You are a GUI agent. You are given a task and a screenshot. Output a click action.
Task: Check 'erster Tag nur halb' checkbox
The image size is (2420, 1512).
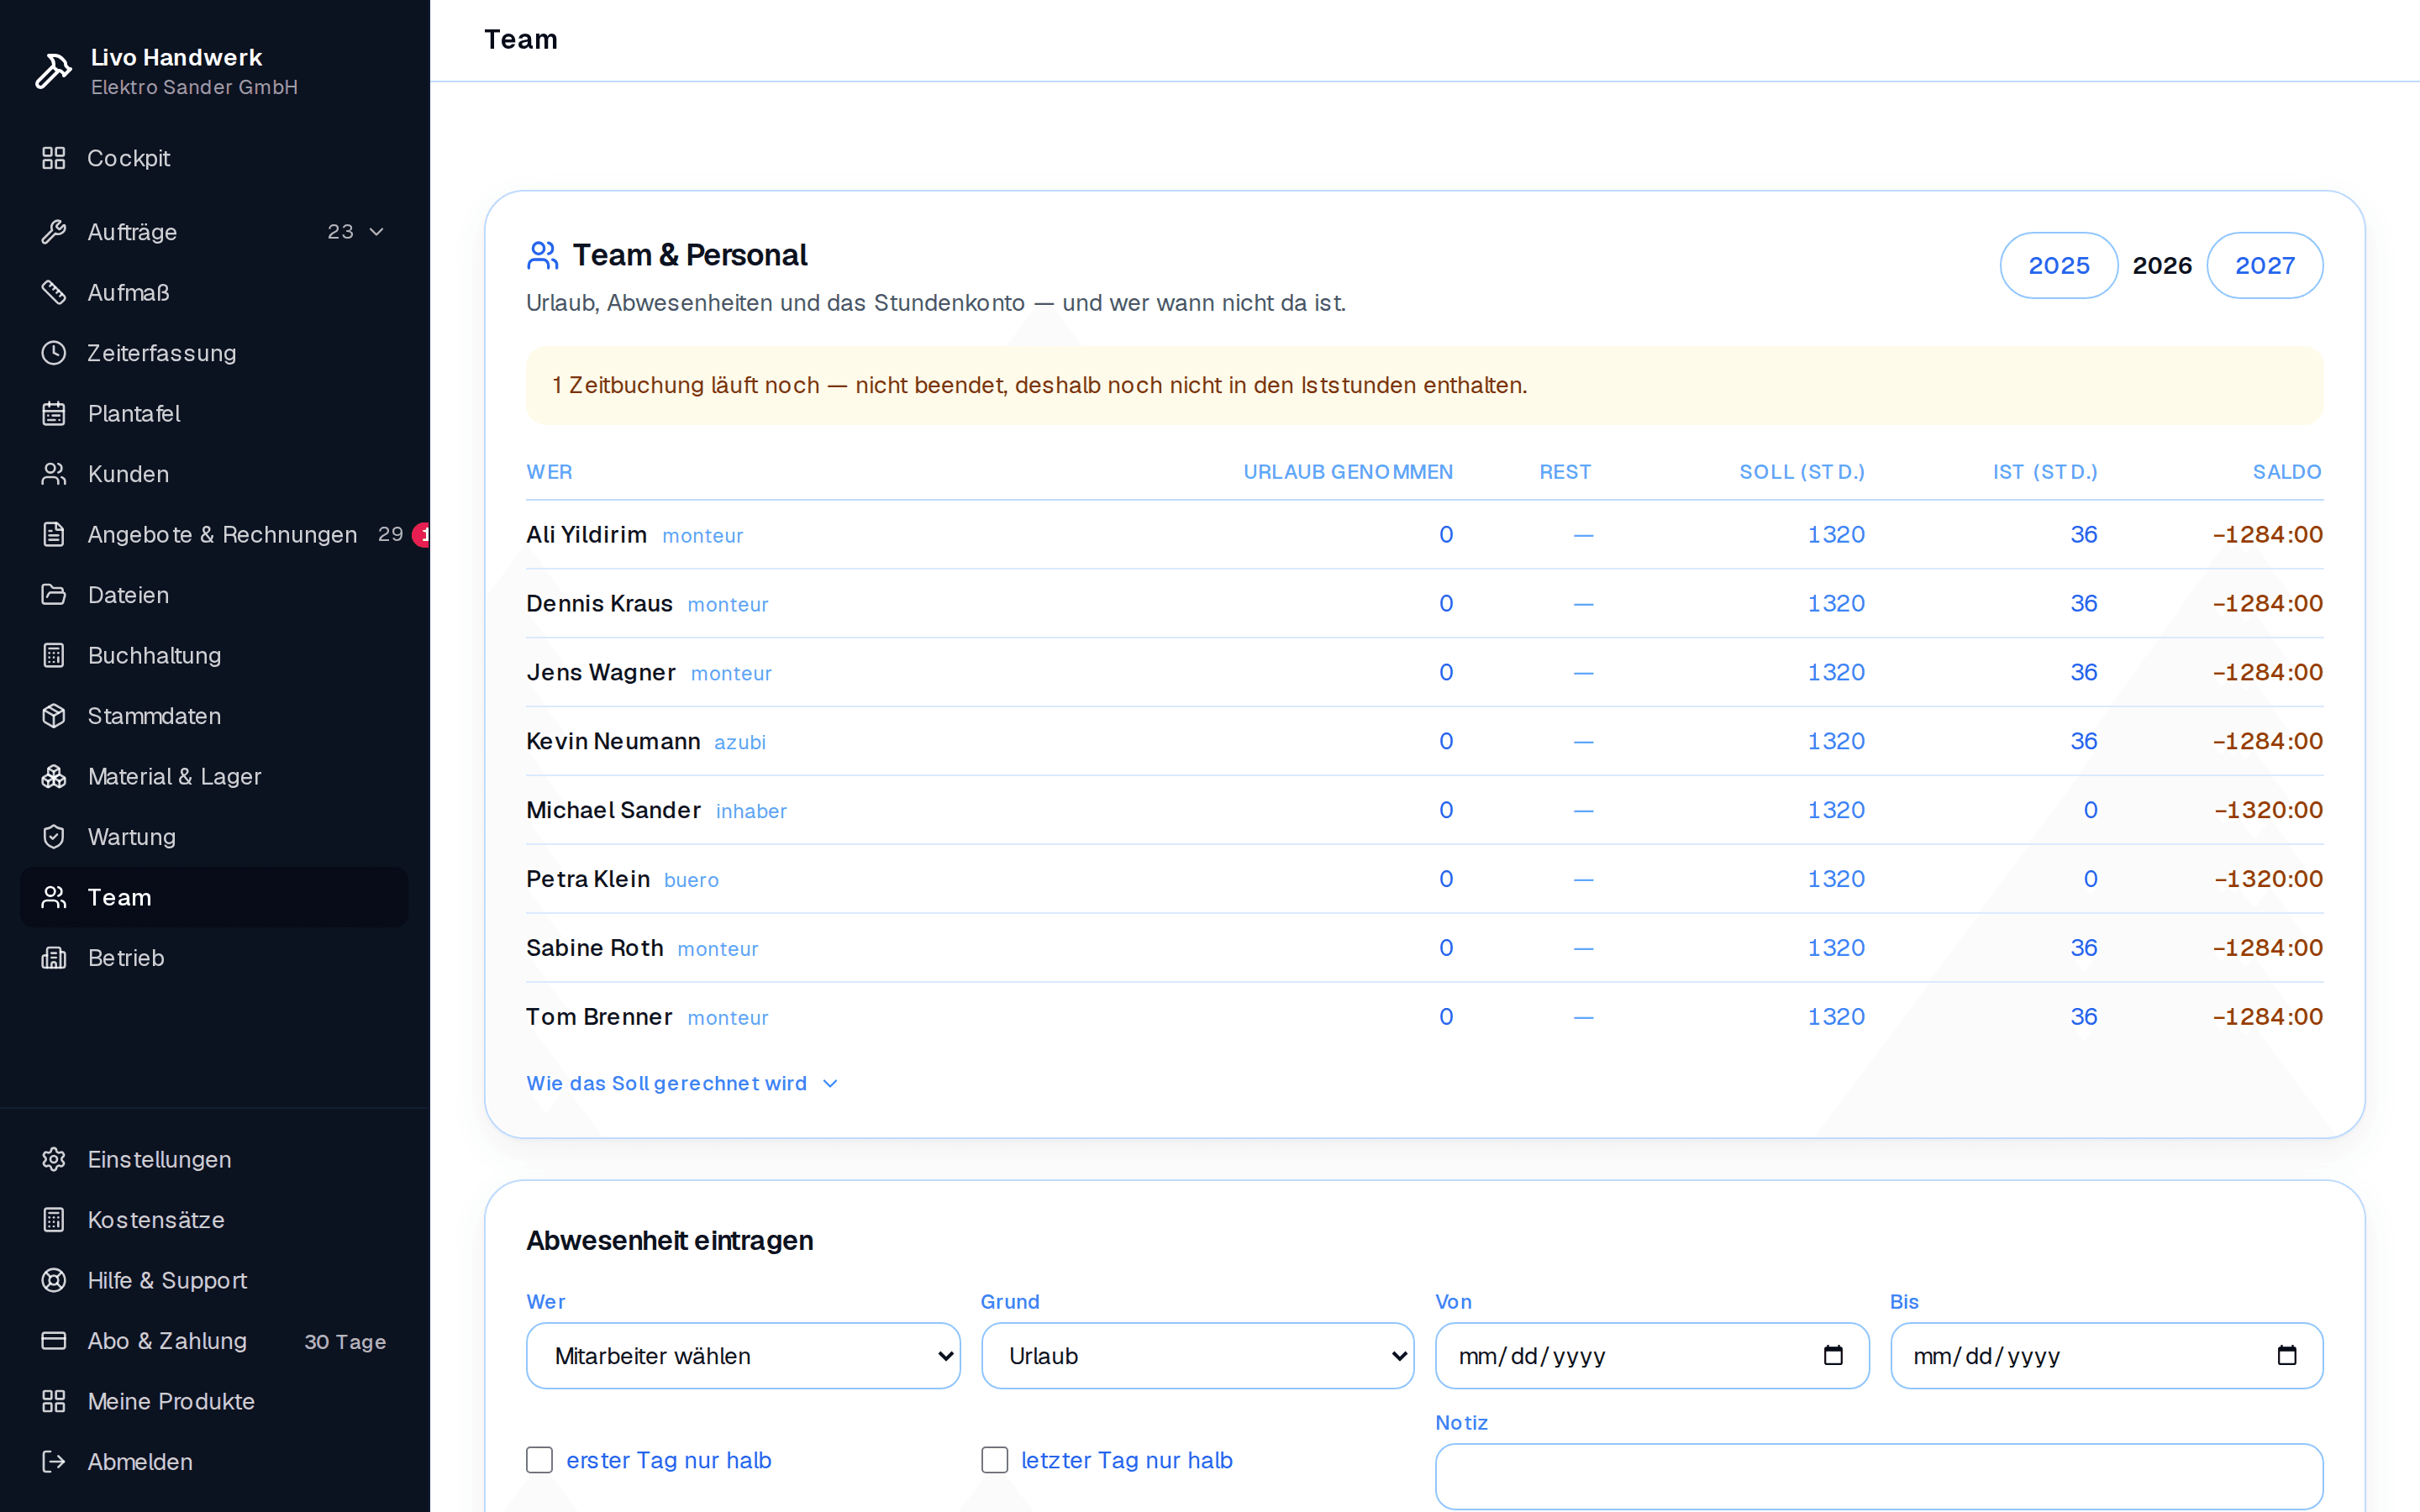pos(540,1460)
